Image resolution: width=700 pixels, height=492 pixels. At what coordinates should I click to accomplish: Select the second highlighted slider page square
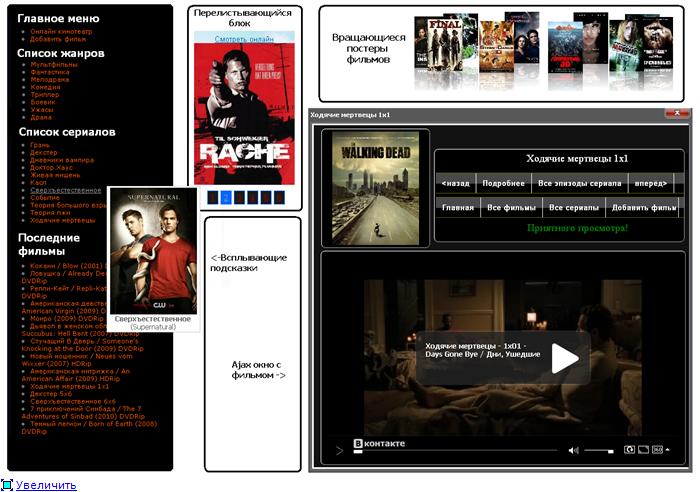(226, 197)
